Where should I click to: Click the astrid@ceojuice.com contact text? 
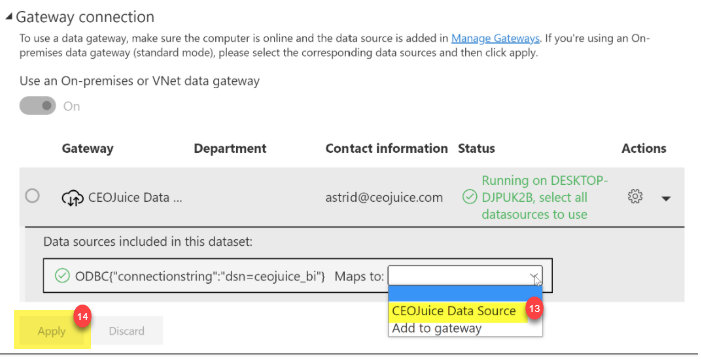coord(384,197)
